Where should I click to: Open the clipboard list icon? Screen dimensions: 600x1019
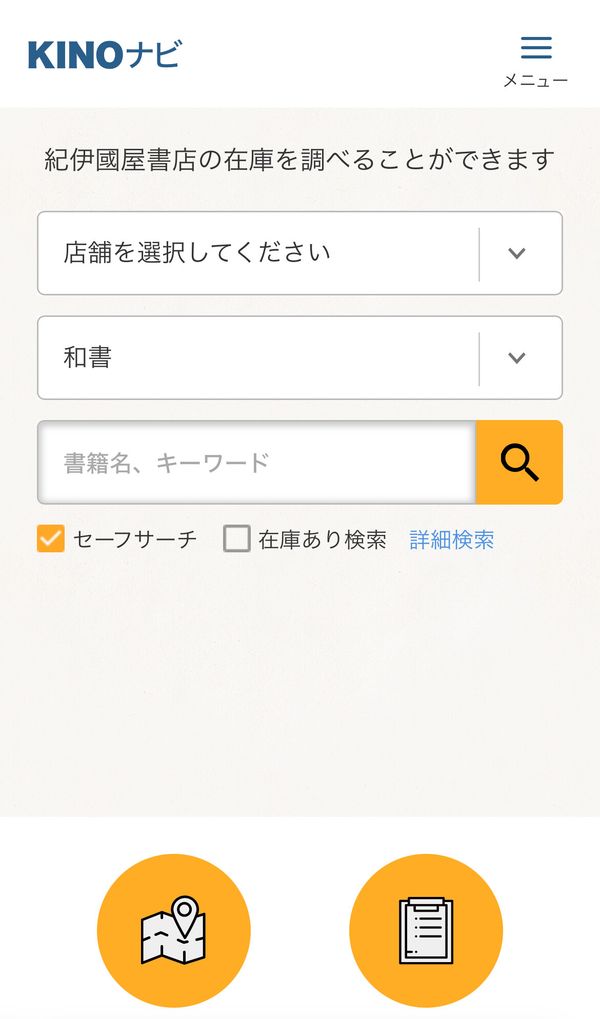[426, 930]
